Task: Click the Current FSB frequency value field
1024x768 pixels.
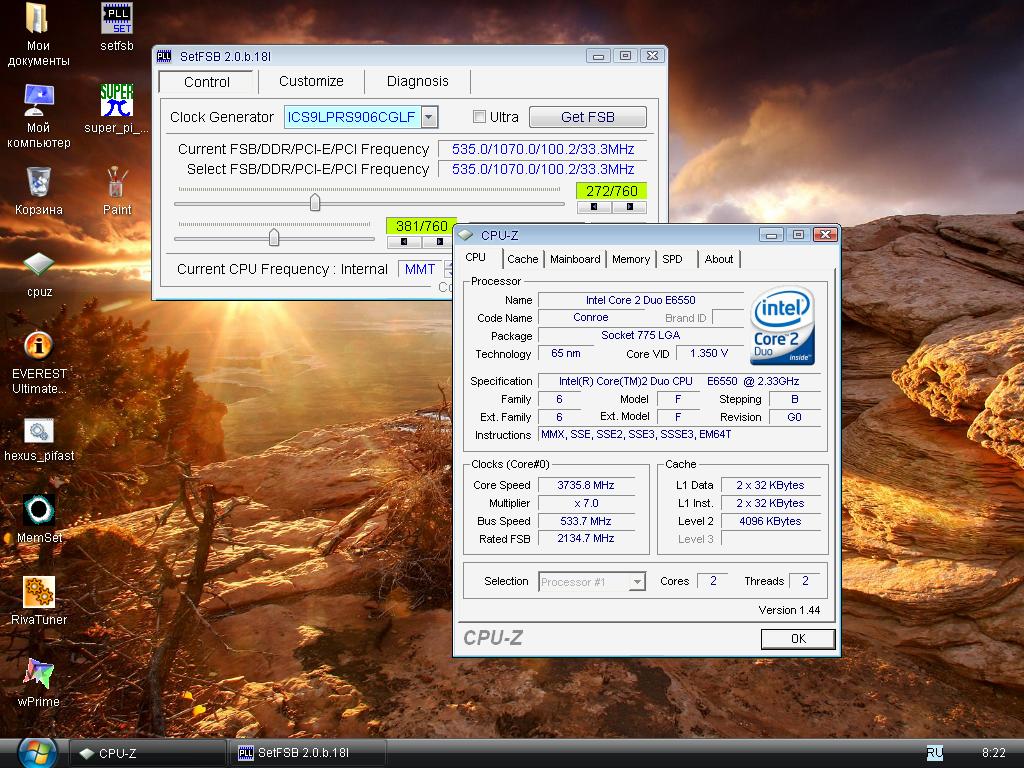Action: (x=543, y=149)
